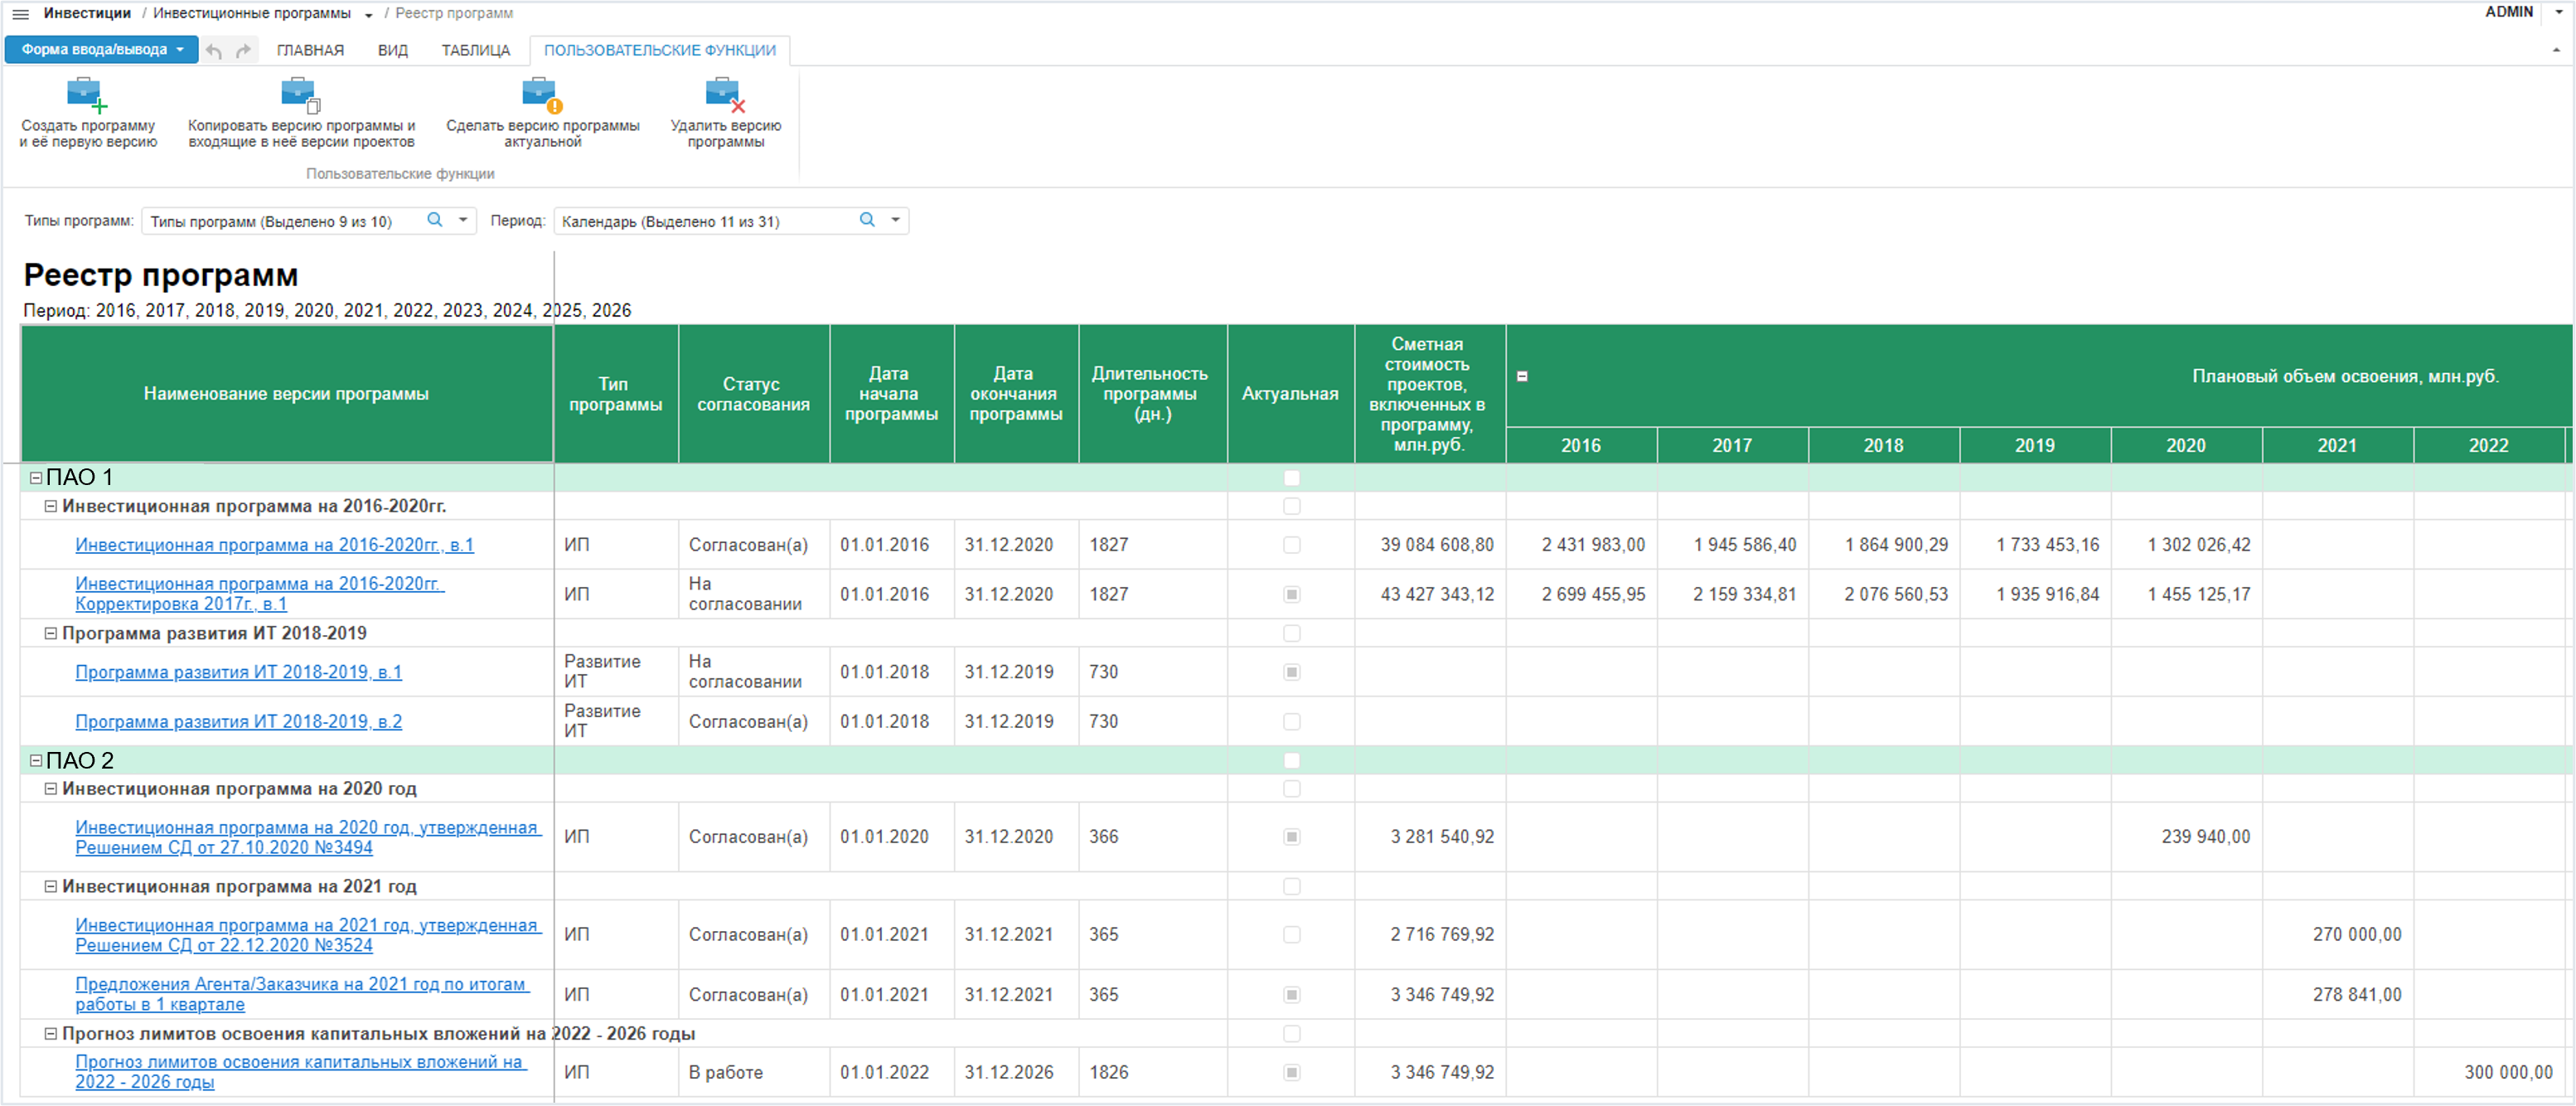Click Длительность программы column header
This screenshot has width=2576, height=1106.
coord(1152,394)
